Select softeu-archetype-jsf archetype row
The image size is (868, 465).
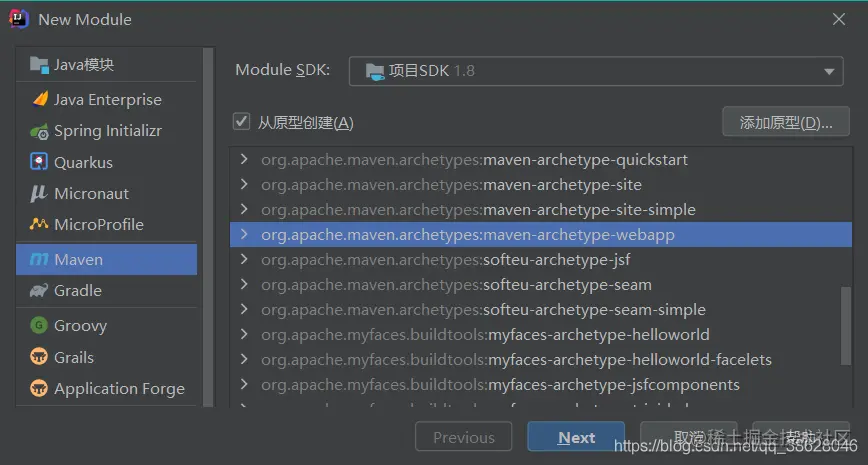(541, 259)
